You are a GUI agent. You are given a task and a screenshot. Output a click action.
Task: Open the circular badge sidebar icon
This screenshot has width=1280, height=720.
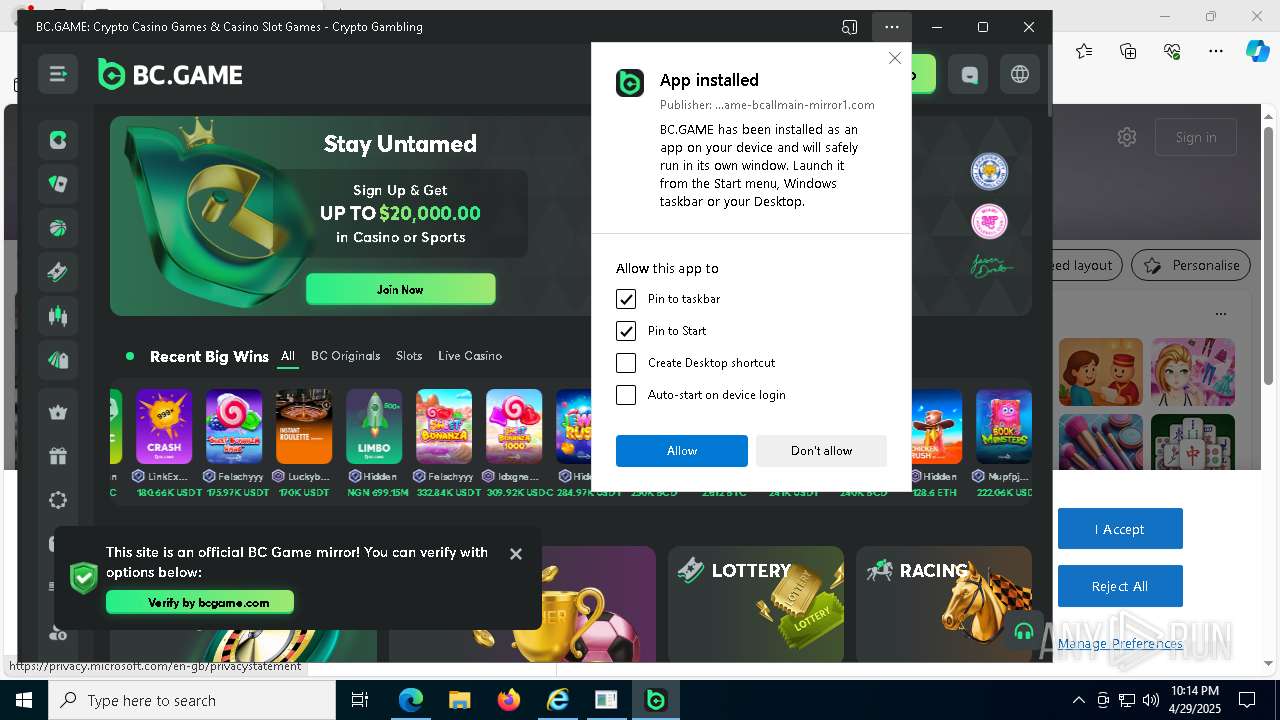pyautogui.click(x=58, y=500)
